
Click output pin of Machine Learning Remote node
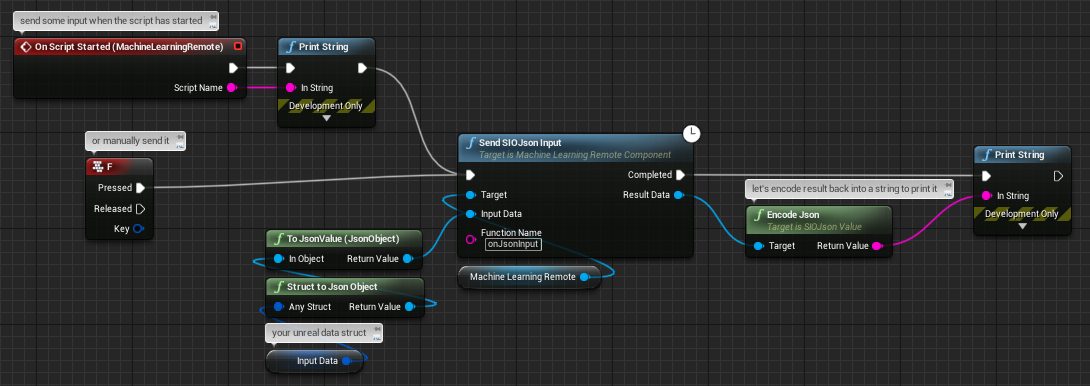coord(584,277)
